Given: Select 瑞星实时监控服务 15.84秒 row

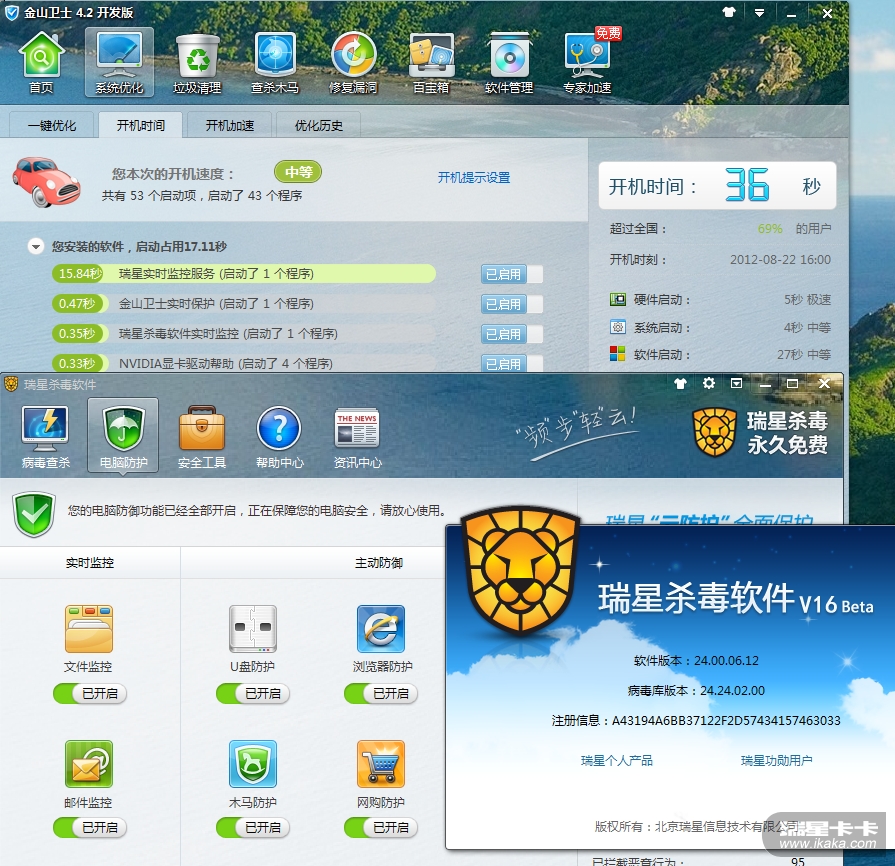Looking at the screenshot, I should (x=244, y=273).
